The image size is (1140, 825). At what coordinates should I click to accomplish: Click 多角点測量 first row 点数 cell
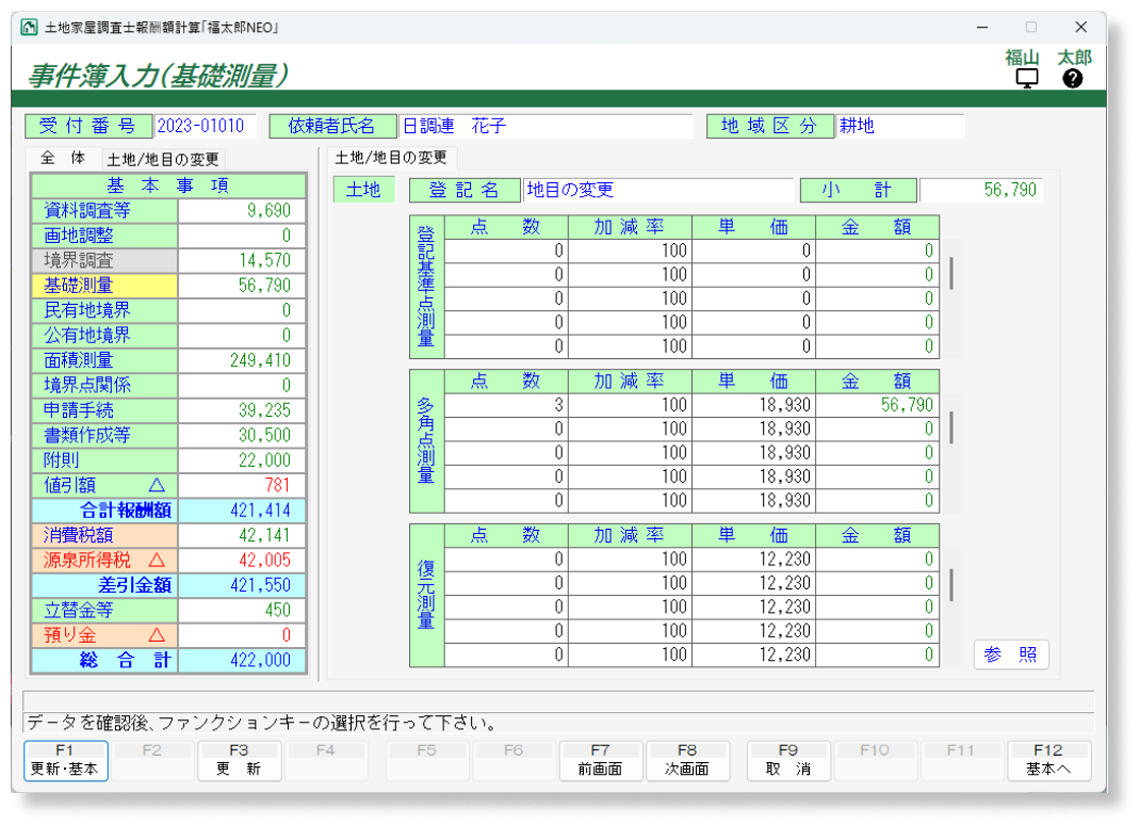[506, 405]
